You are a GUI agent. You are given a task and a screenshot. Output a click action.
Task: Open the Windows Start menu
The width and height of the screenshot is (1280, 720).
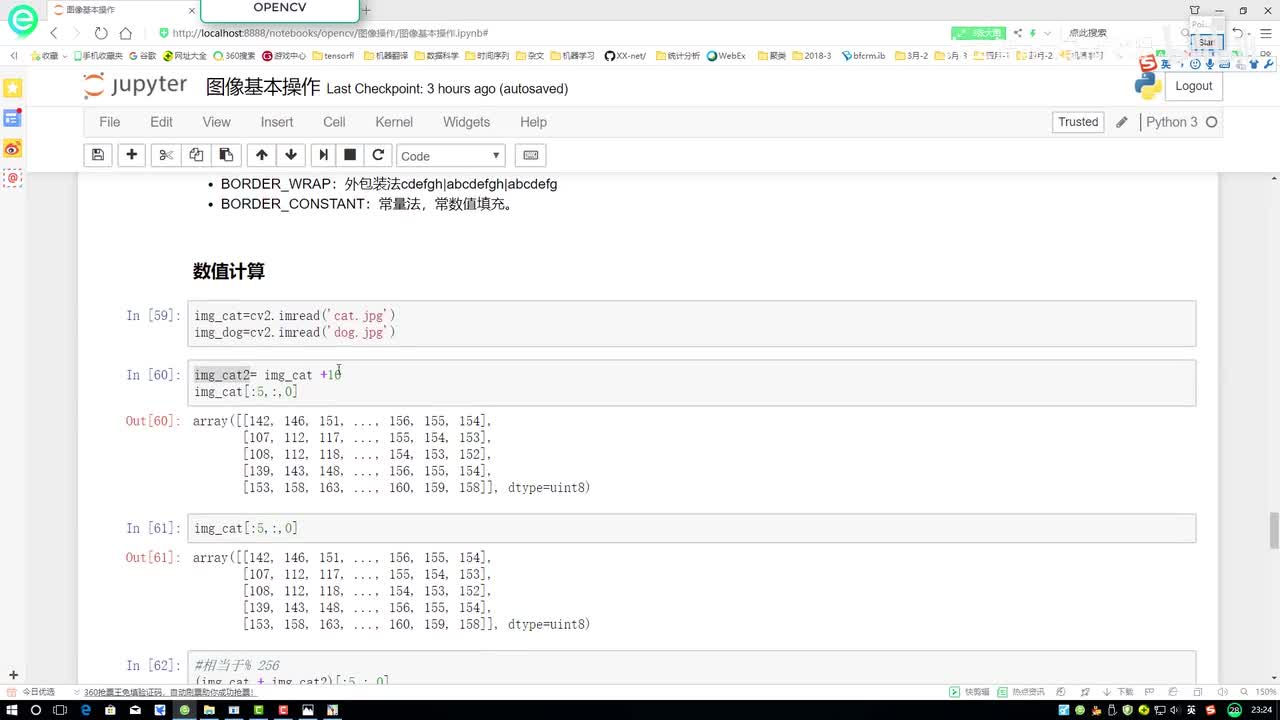(11, 710)
